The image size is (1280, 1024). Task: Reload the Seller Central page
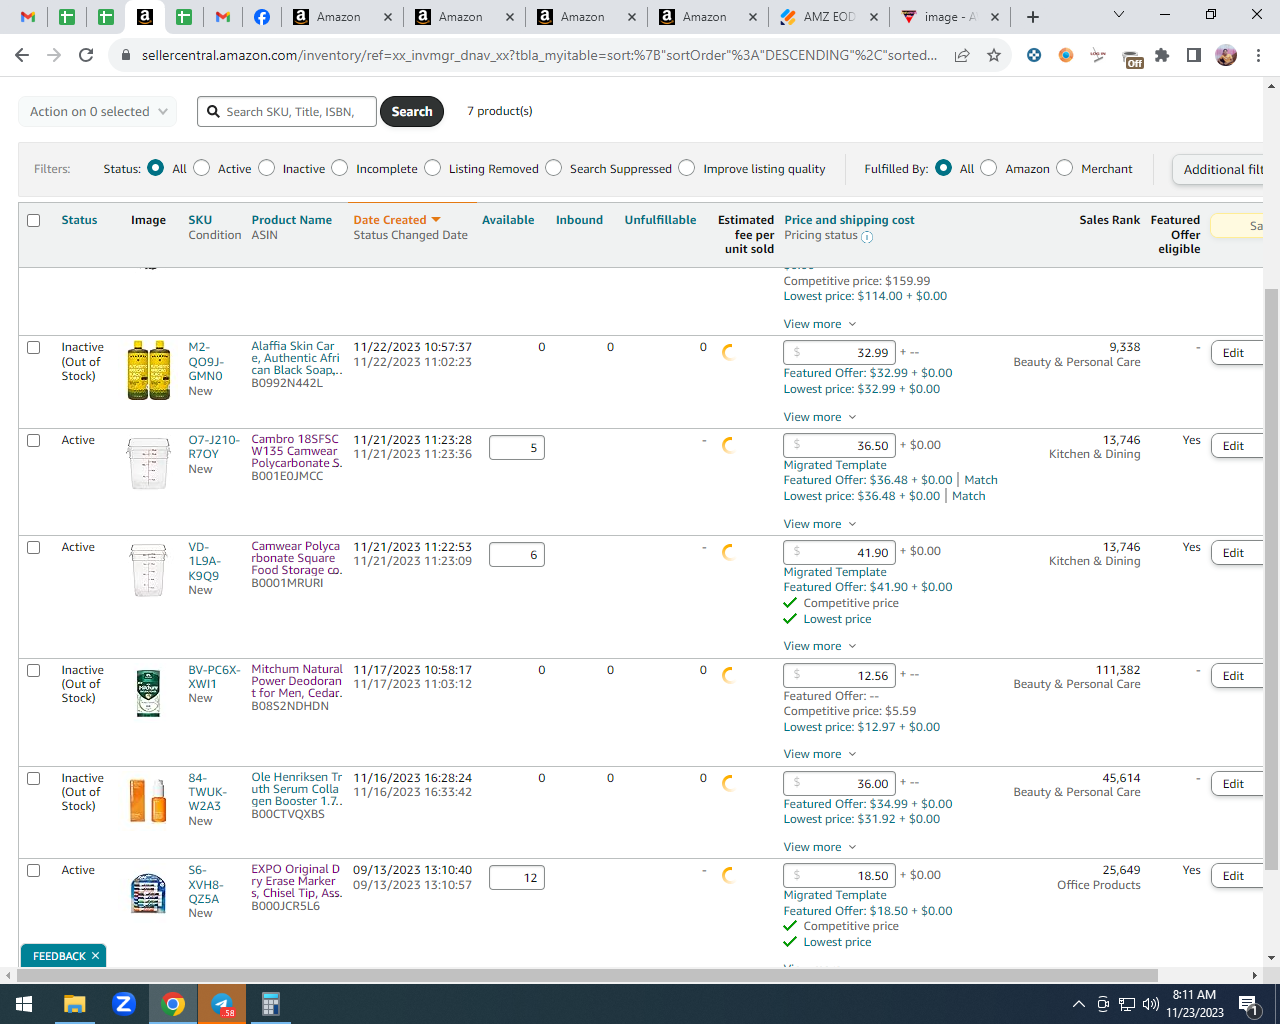(86, 55)
